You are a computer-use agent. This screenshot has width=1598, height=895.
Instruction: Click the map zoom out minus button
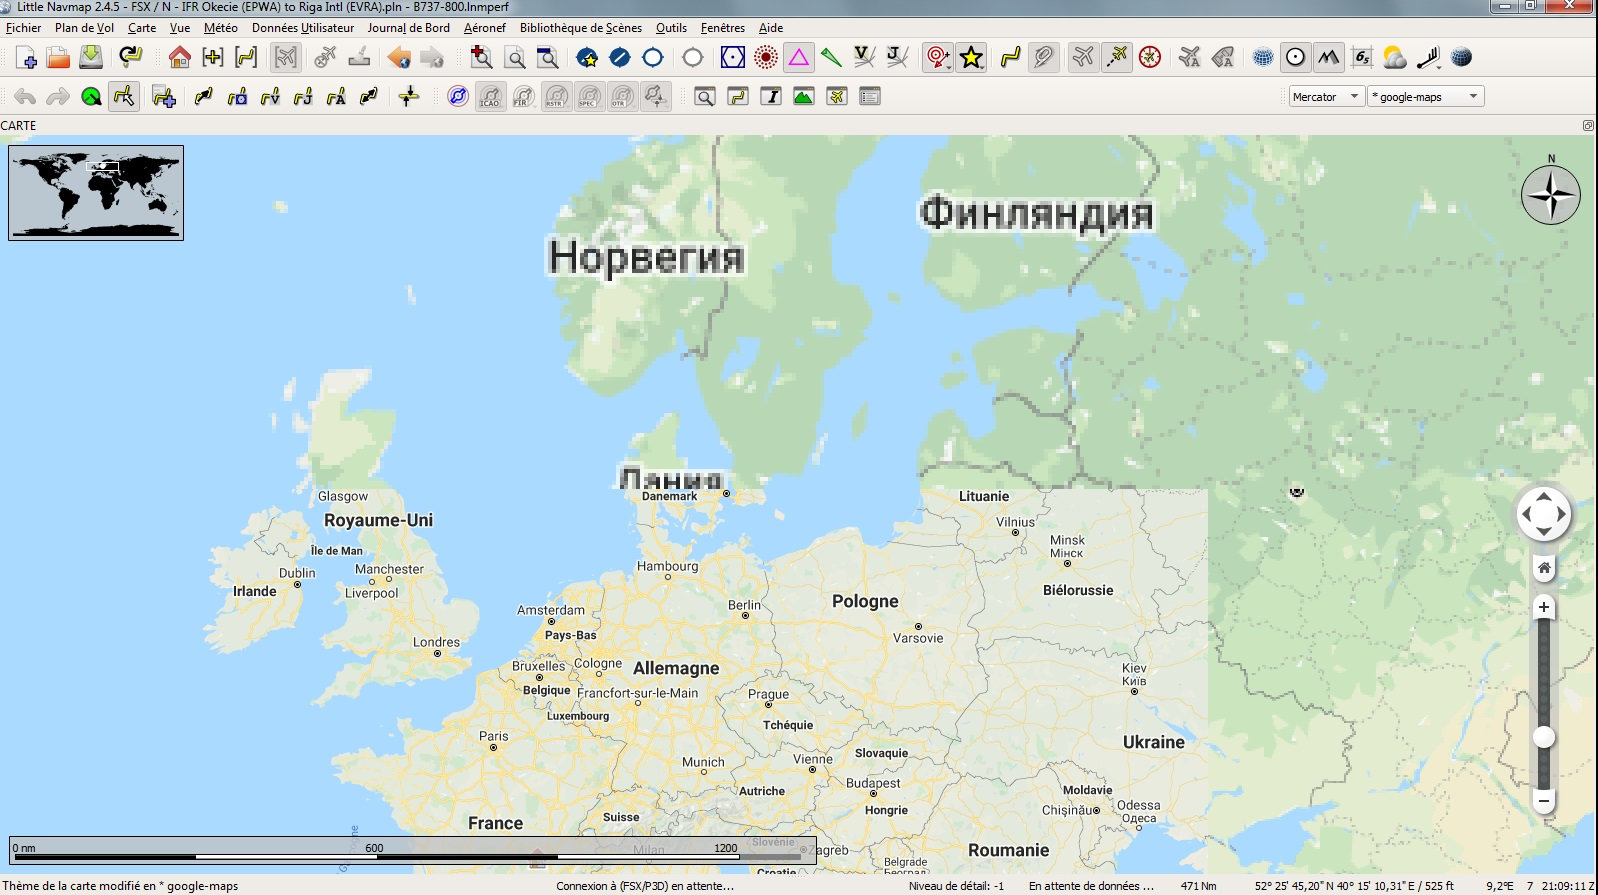1544,800
